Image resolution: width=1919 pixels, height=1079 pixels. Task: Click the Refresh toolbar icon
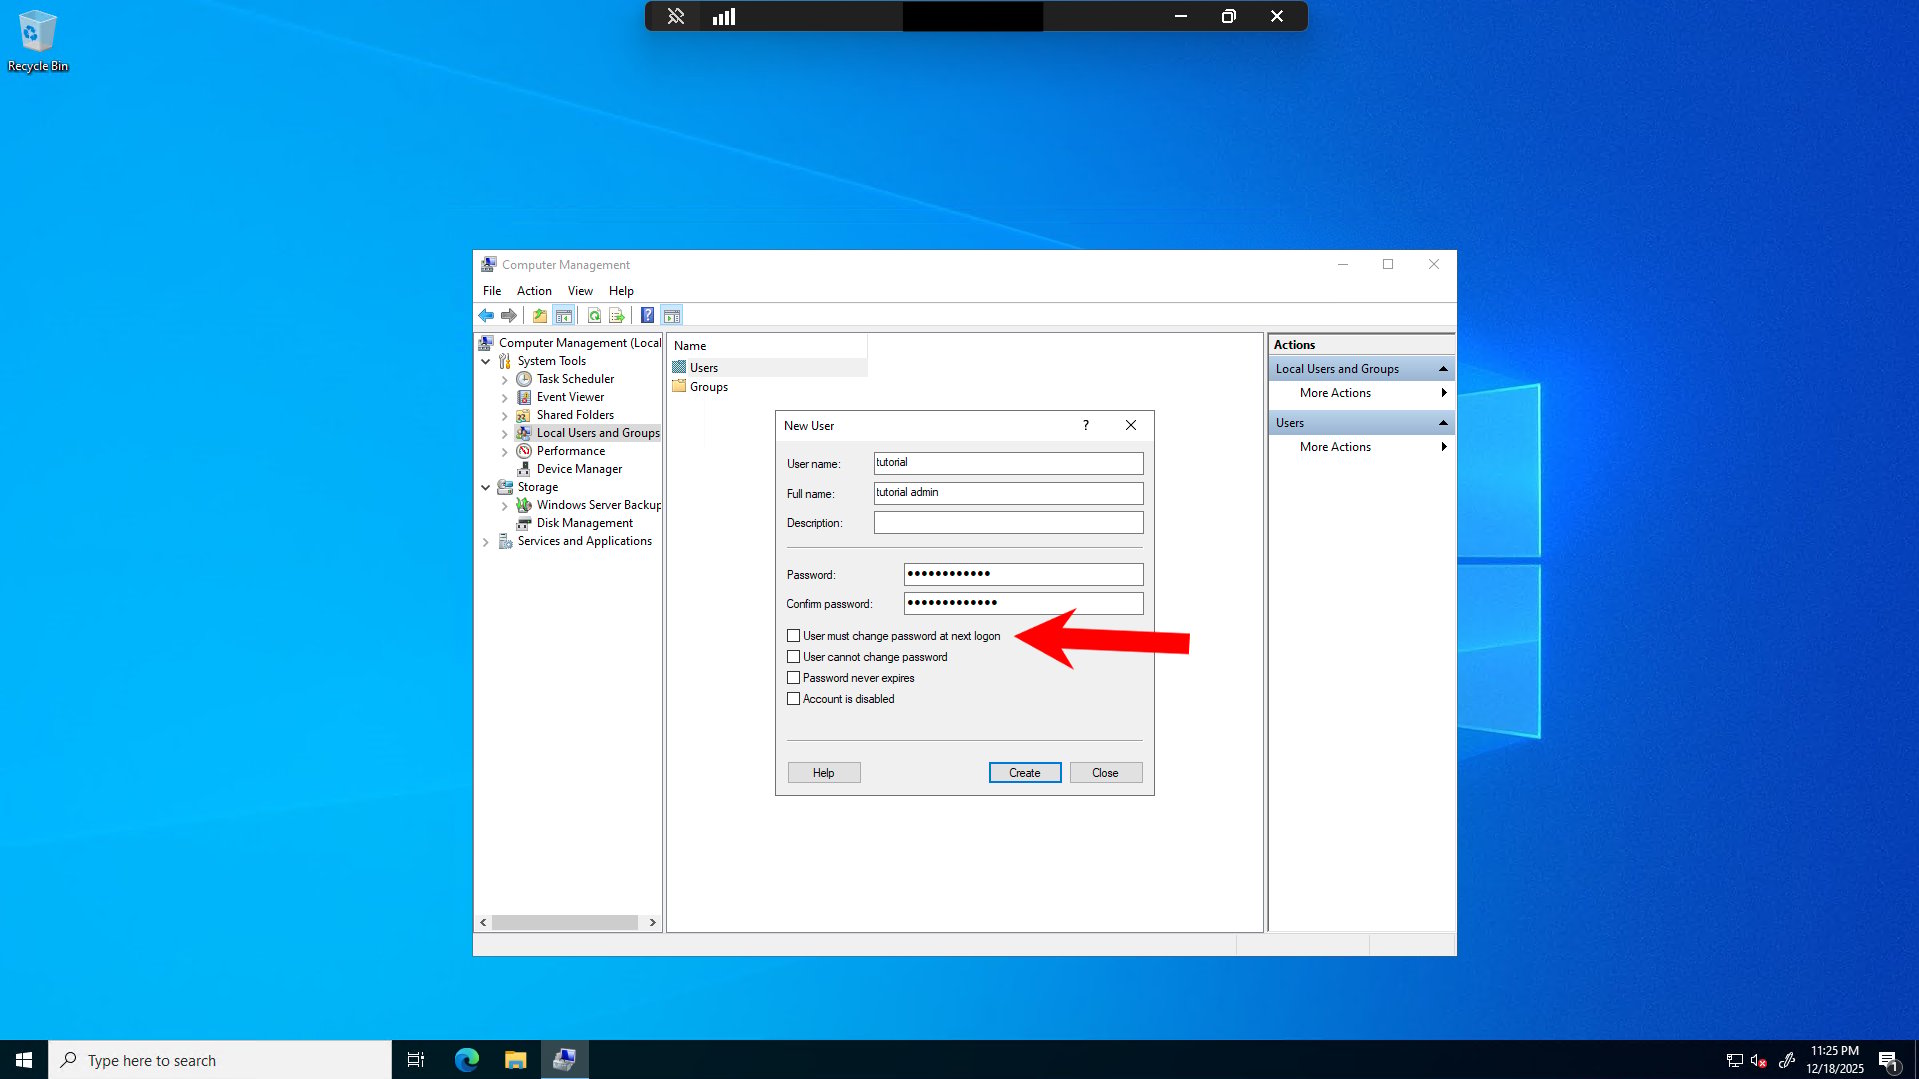(x=594, y=316)
